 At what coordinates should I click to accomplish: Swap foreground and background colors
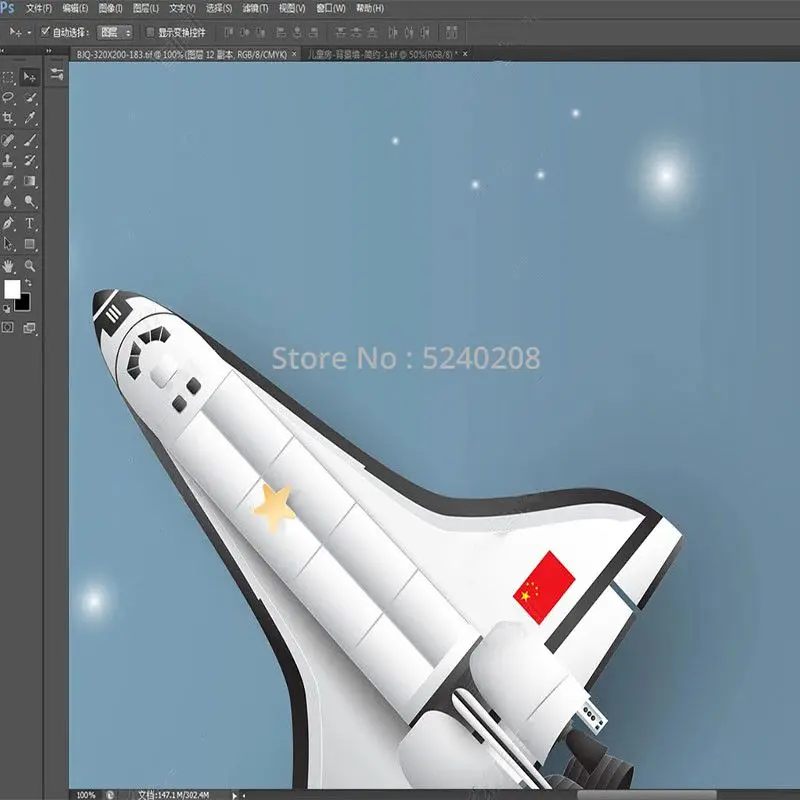28,283
